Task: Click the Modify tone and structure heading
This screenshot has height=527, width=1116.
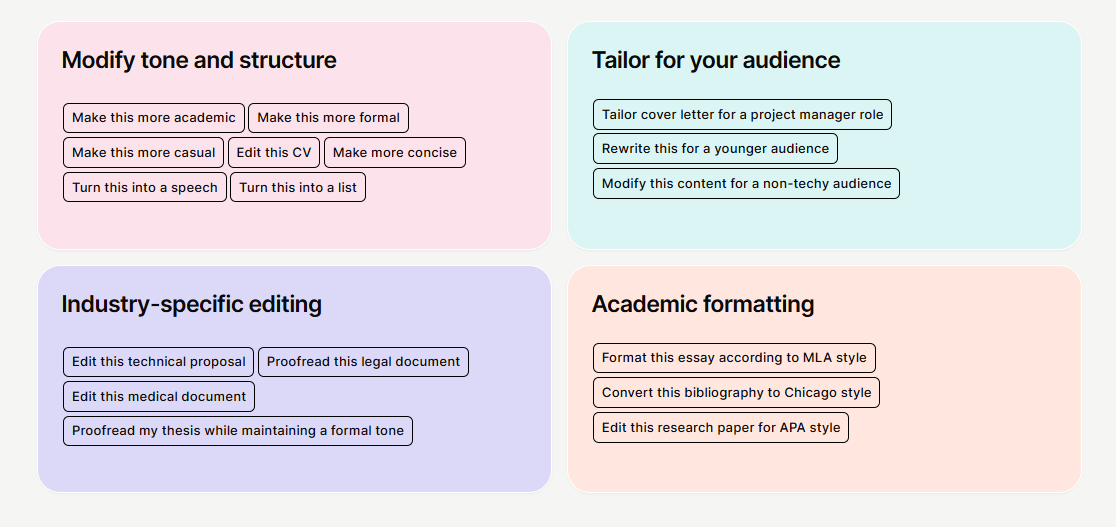Action: point(199,60)
